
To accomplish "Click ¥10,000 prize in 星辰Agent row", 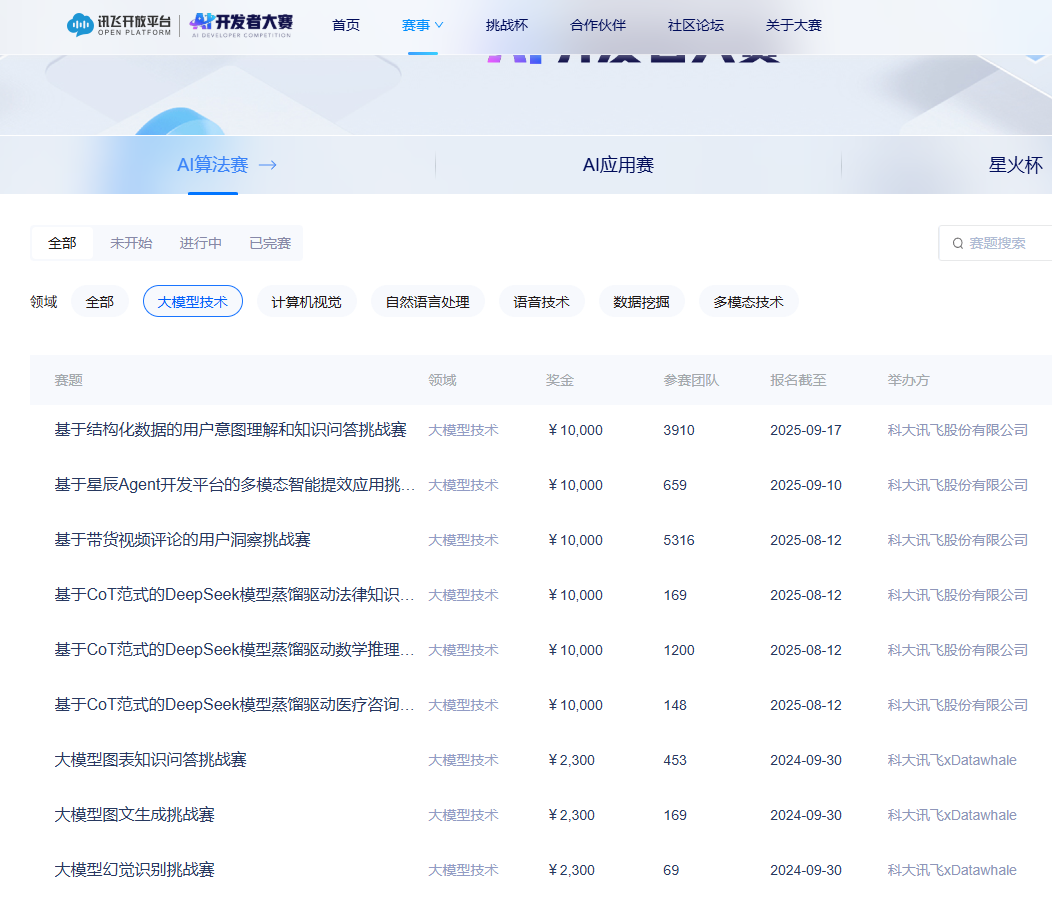I will [576, 485].
